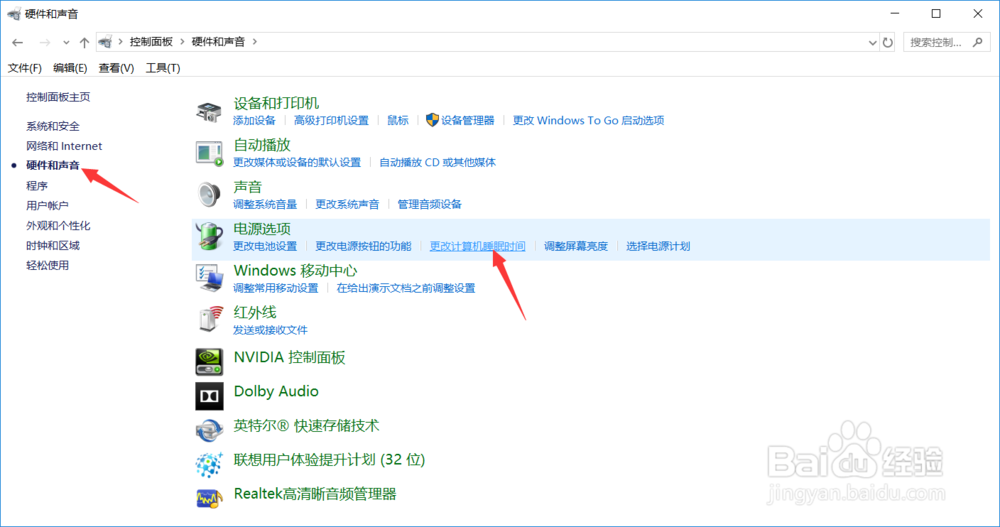
Task: Click the Intel Rapid Storage Technology icon
Action: tap(209, 430)
